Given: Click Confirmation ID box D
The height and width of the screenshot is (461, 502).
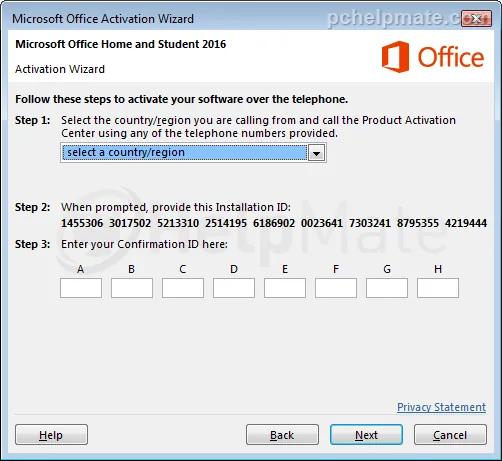Looking at the screenshot, I should coord(234,288).
